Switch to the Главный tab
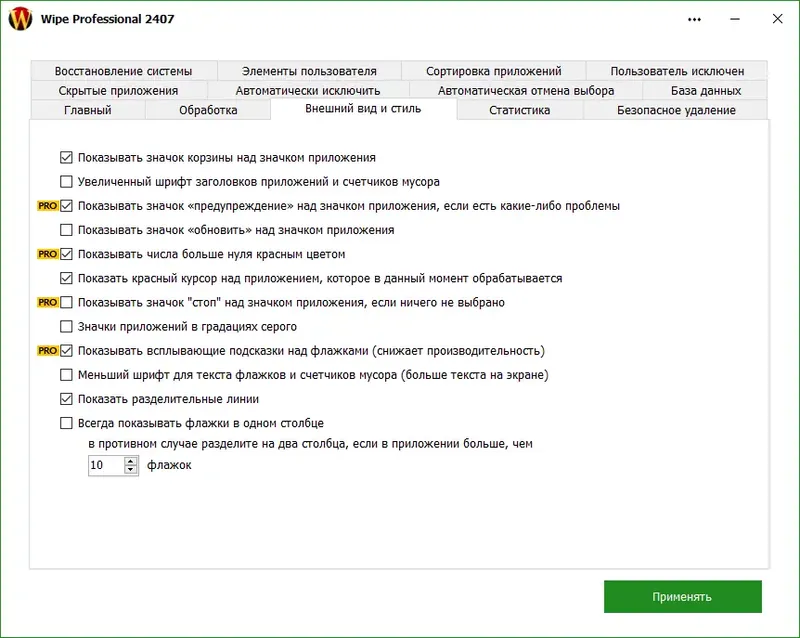 click(x=89, y=111)
